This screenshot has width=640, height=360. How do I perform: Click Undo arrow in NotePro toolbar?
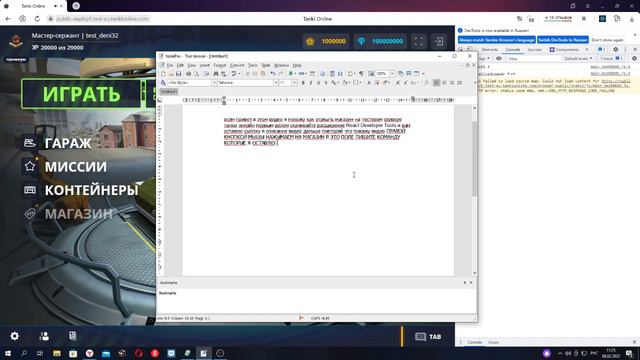point(272,74)
